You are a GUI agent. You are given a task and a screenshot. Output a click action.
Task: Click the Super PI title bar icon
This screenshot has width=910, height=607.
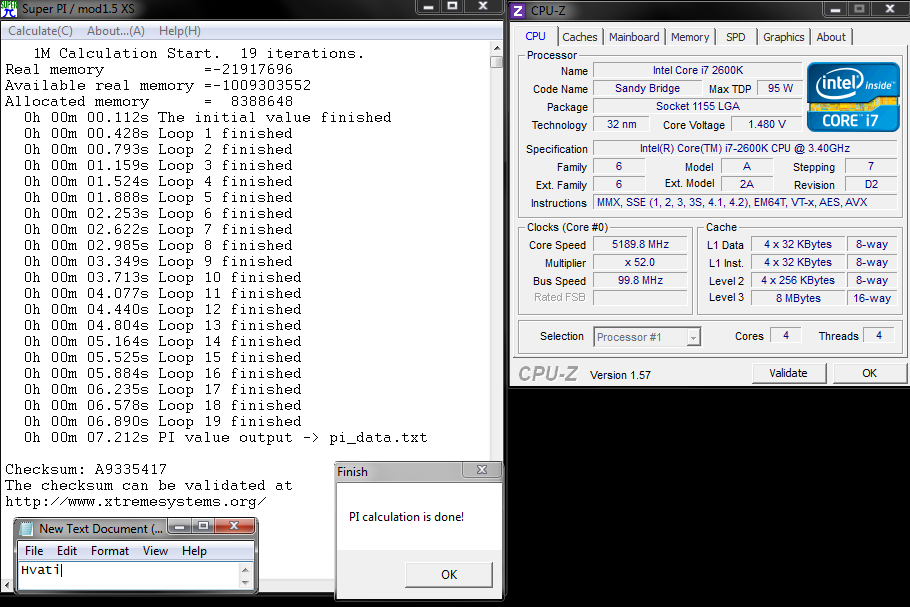click(10, 8)
